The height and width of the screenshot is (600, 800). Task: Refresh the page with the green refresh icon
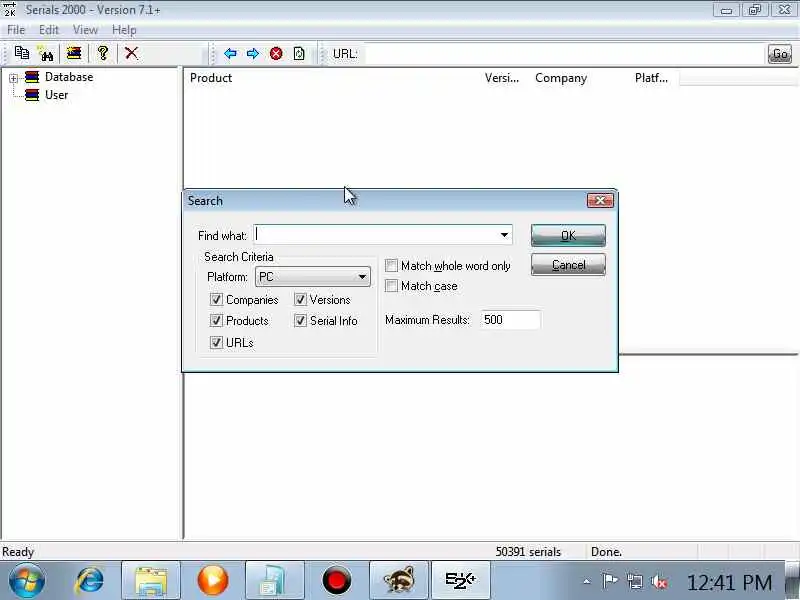click(x=299, y=54)
